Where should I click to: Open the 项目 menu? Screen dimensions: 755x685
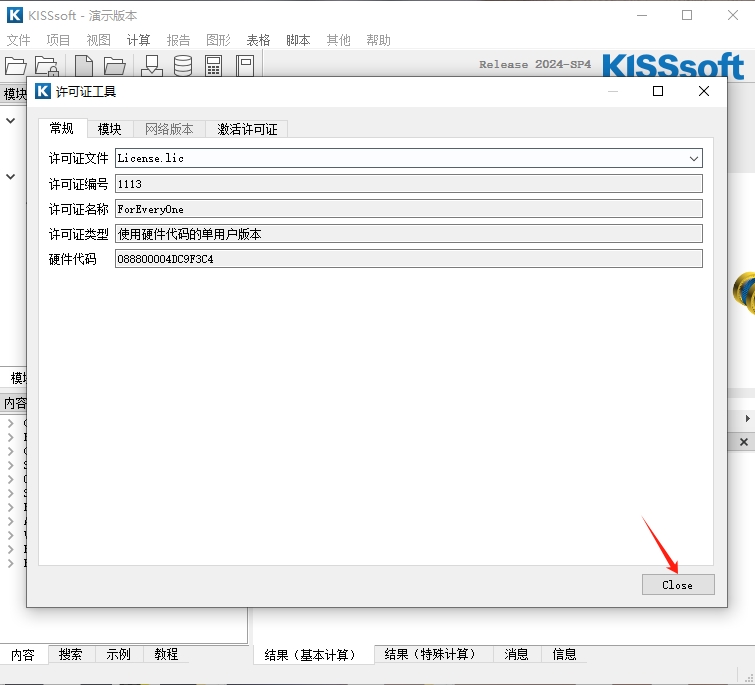tap(58, 40)
